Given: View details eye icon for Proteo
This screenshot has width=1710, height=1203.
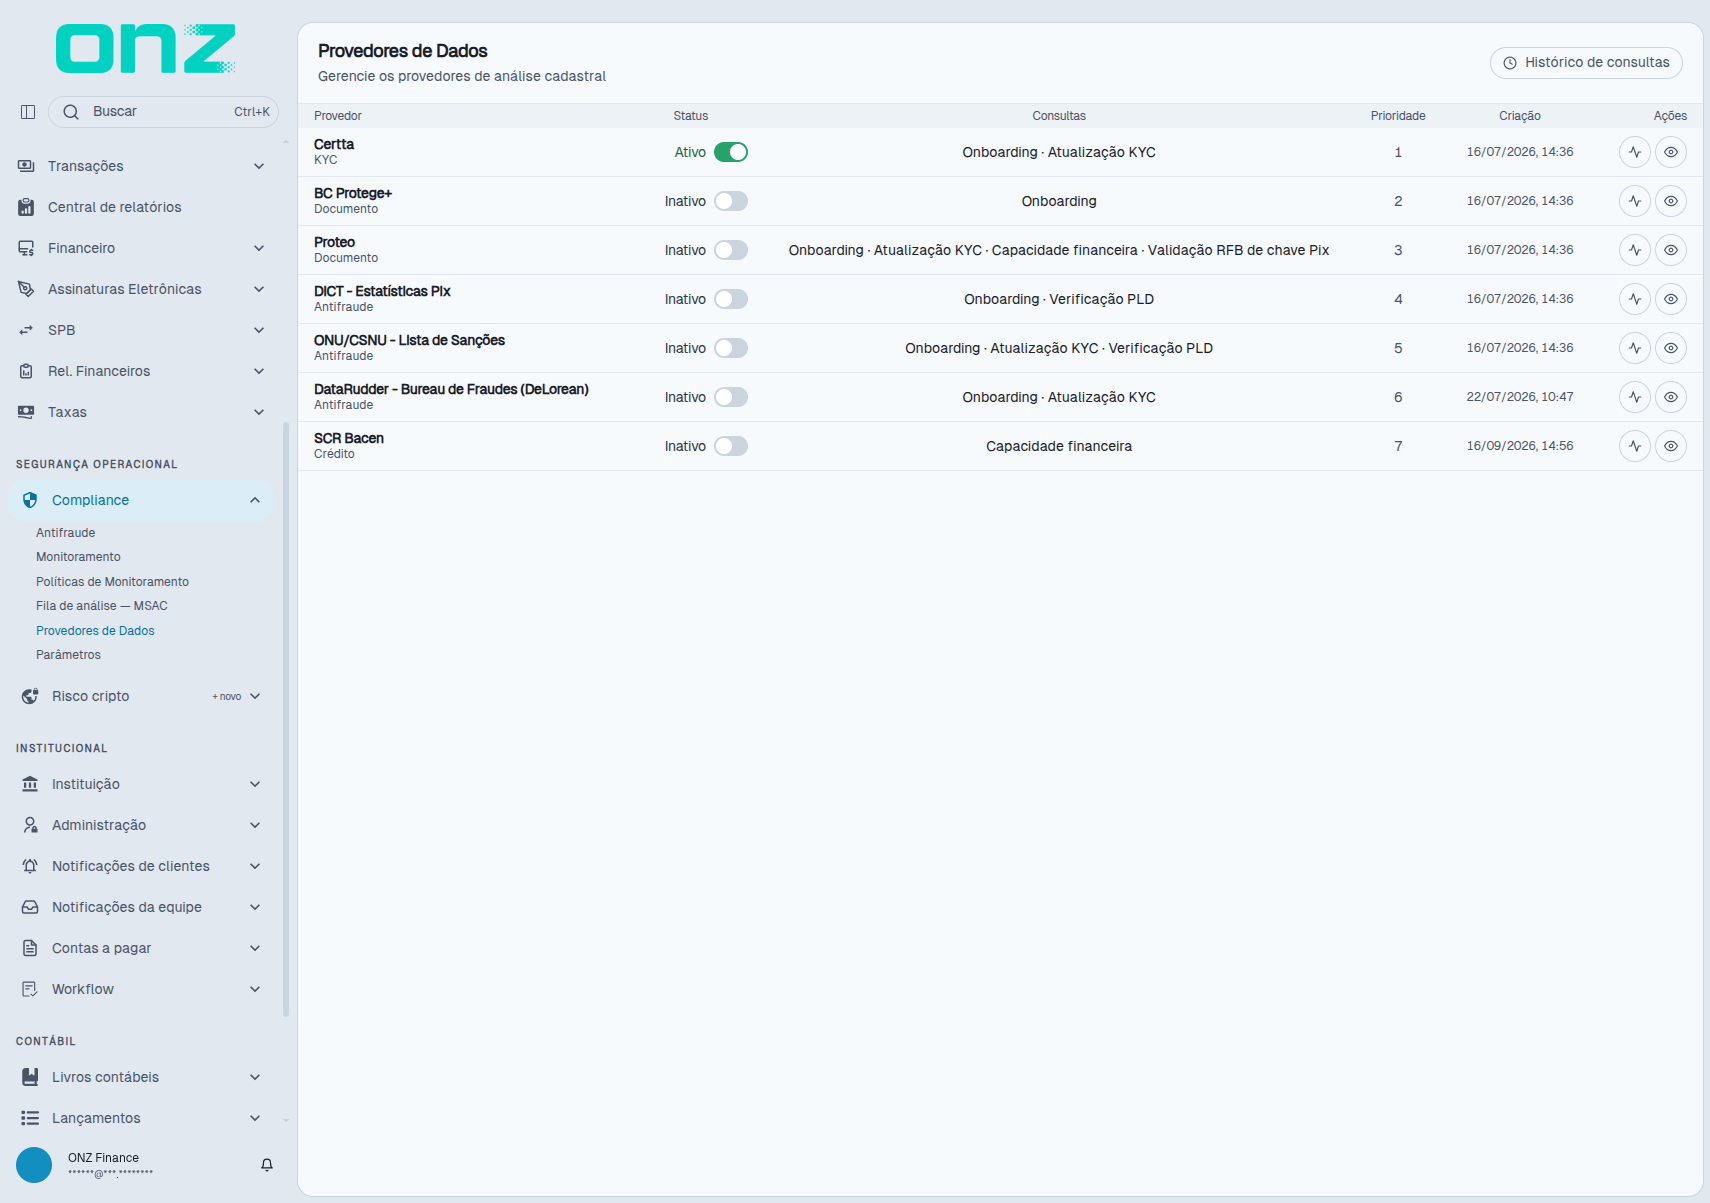Looking at the screenshot, I should [1671, 250].
